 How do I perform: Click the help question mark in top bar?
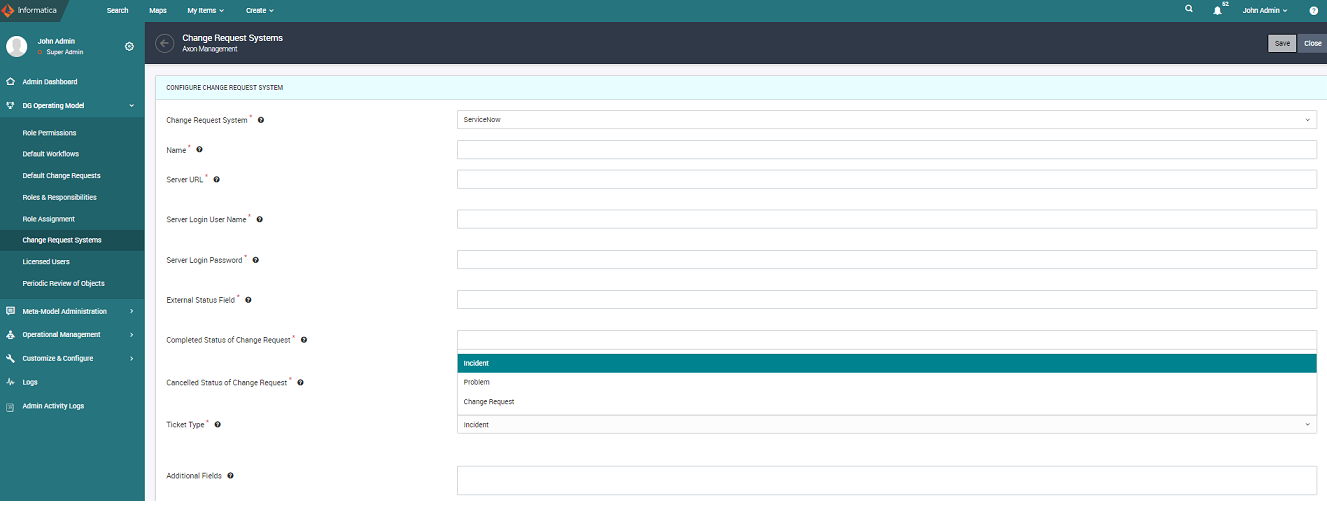tap(1314, 10)
